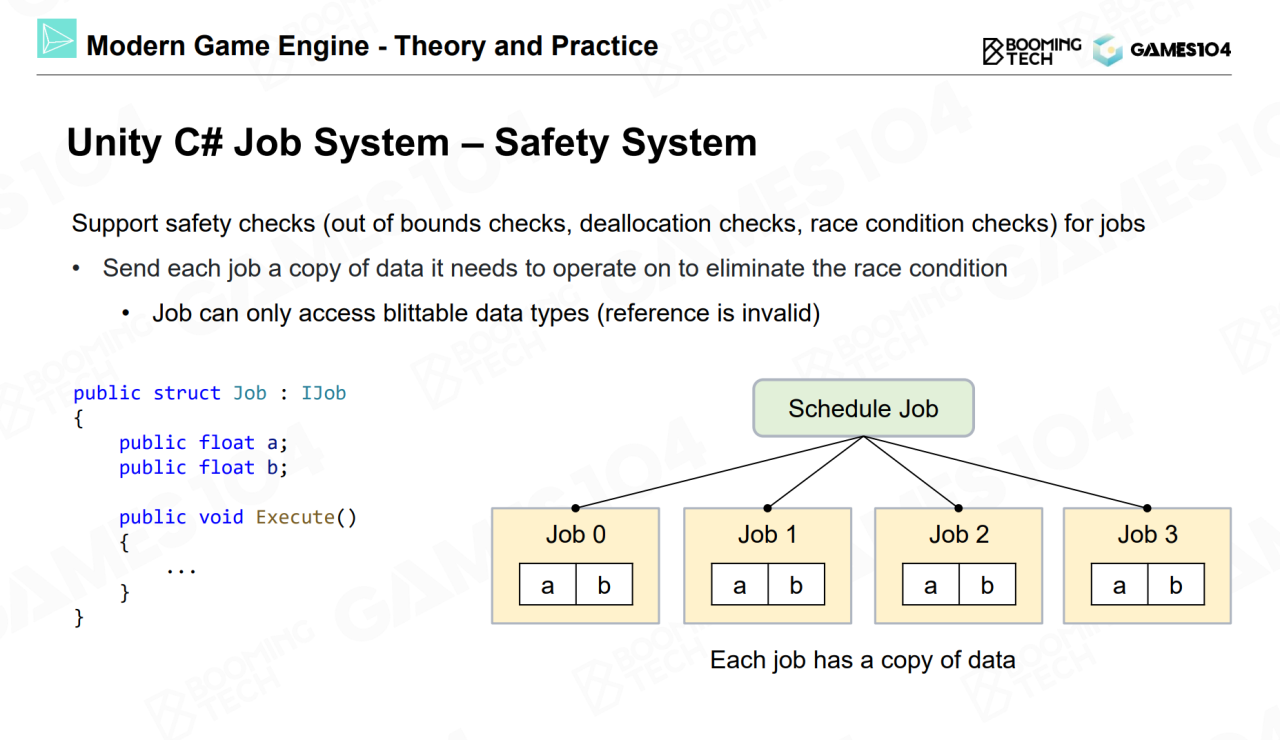Click the Job 0 label
The height and width of the screenshot is (740, 1280).
575,535
